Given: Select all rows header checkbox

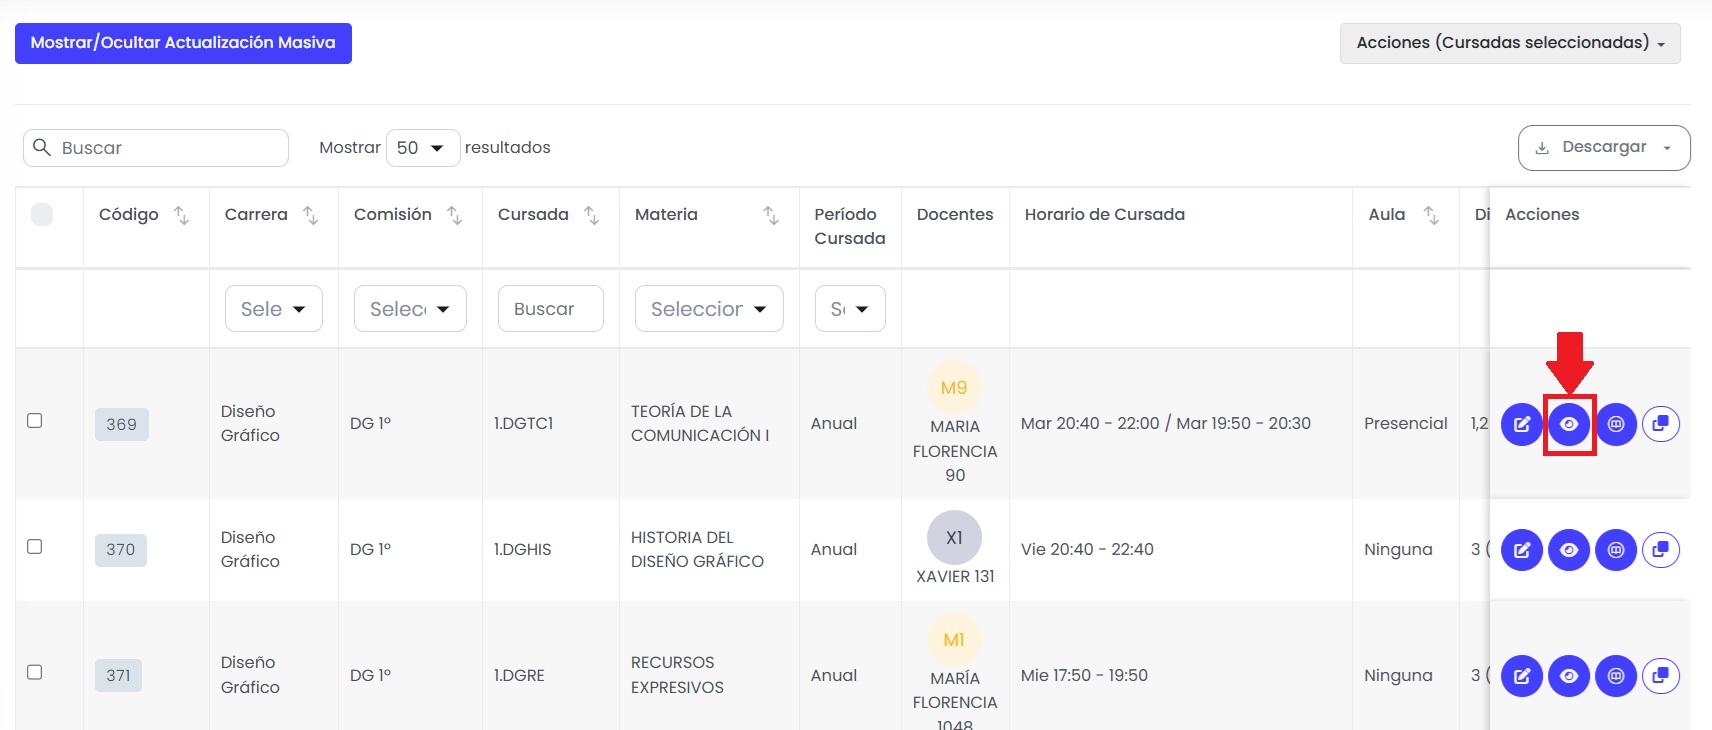Looking at the screenshot, I should (42, 214).
